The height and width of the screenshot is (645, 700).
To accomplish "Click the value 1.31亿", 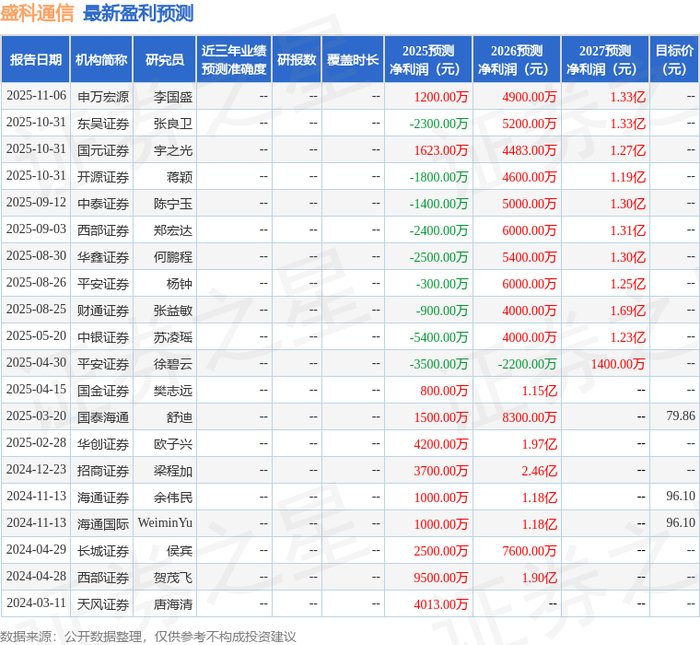I will [628, 231].
